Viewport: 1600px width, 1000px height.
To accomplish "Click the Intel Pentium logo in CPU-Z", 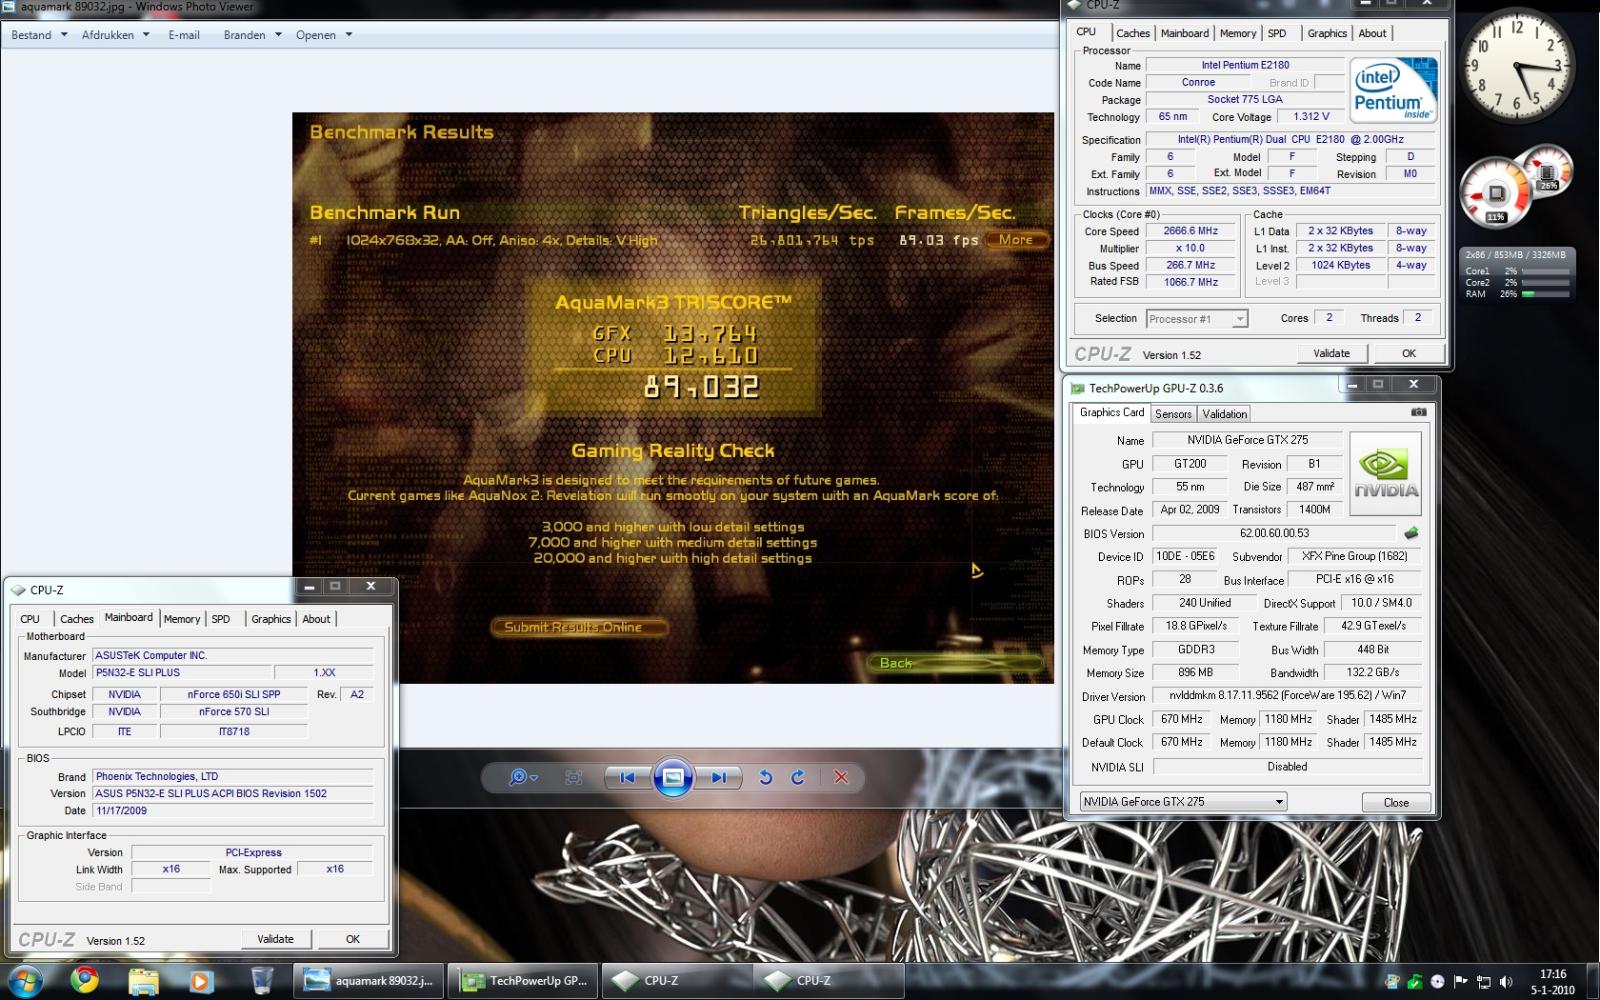I will [1395, 90].
